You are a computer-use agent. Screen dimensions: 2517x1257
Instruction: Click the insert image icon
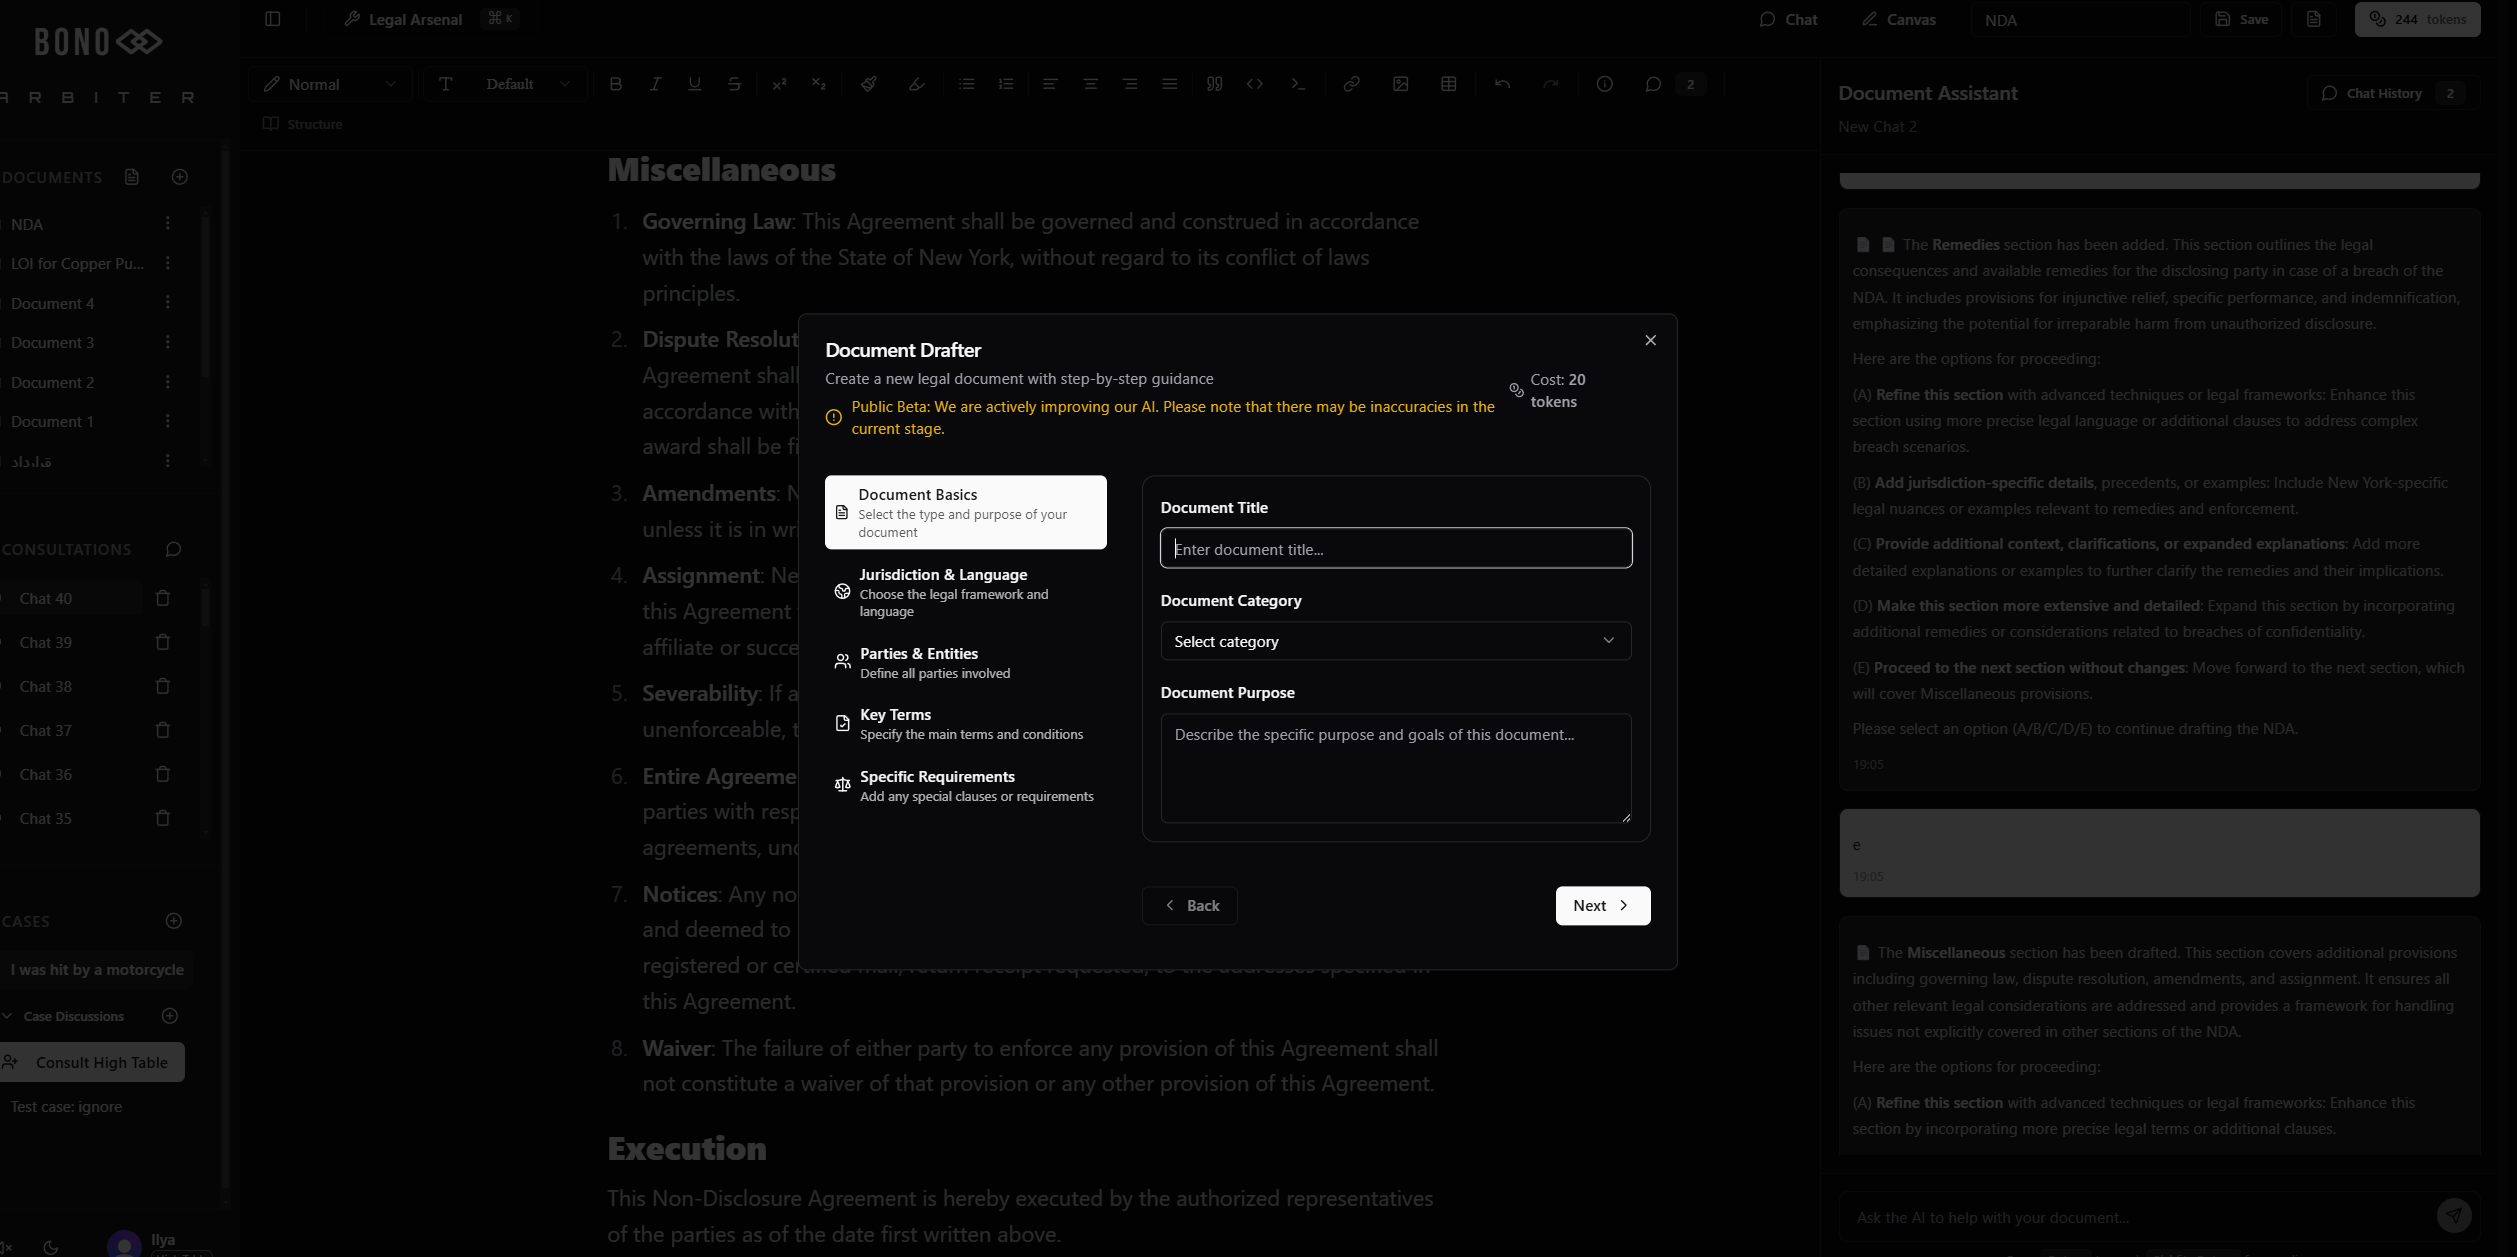tap(1400, 84)
